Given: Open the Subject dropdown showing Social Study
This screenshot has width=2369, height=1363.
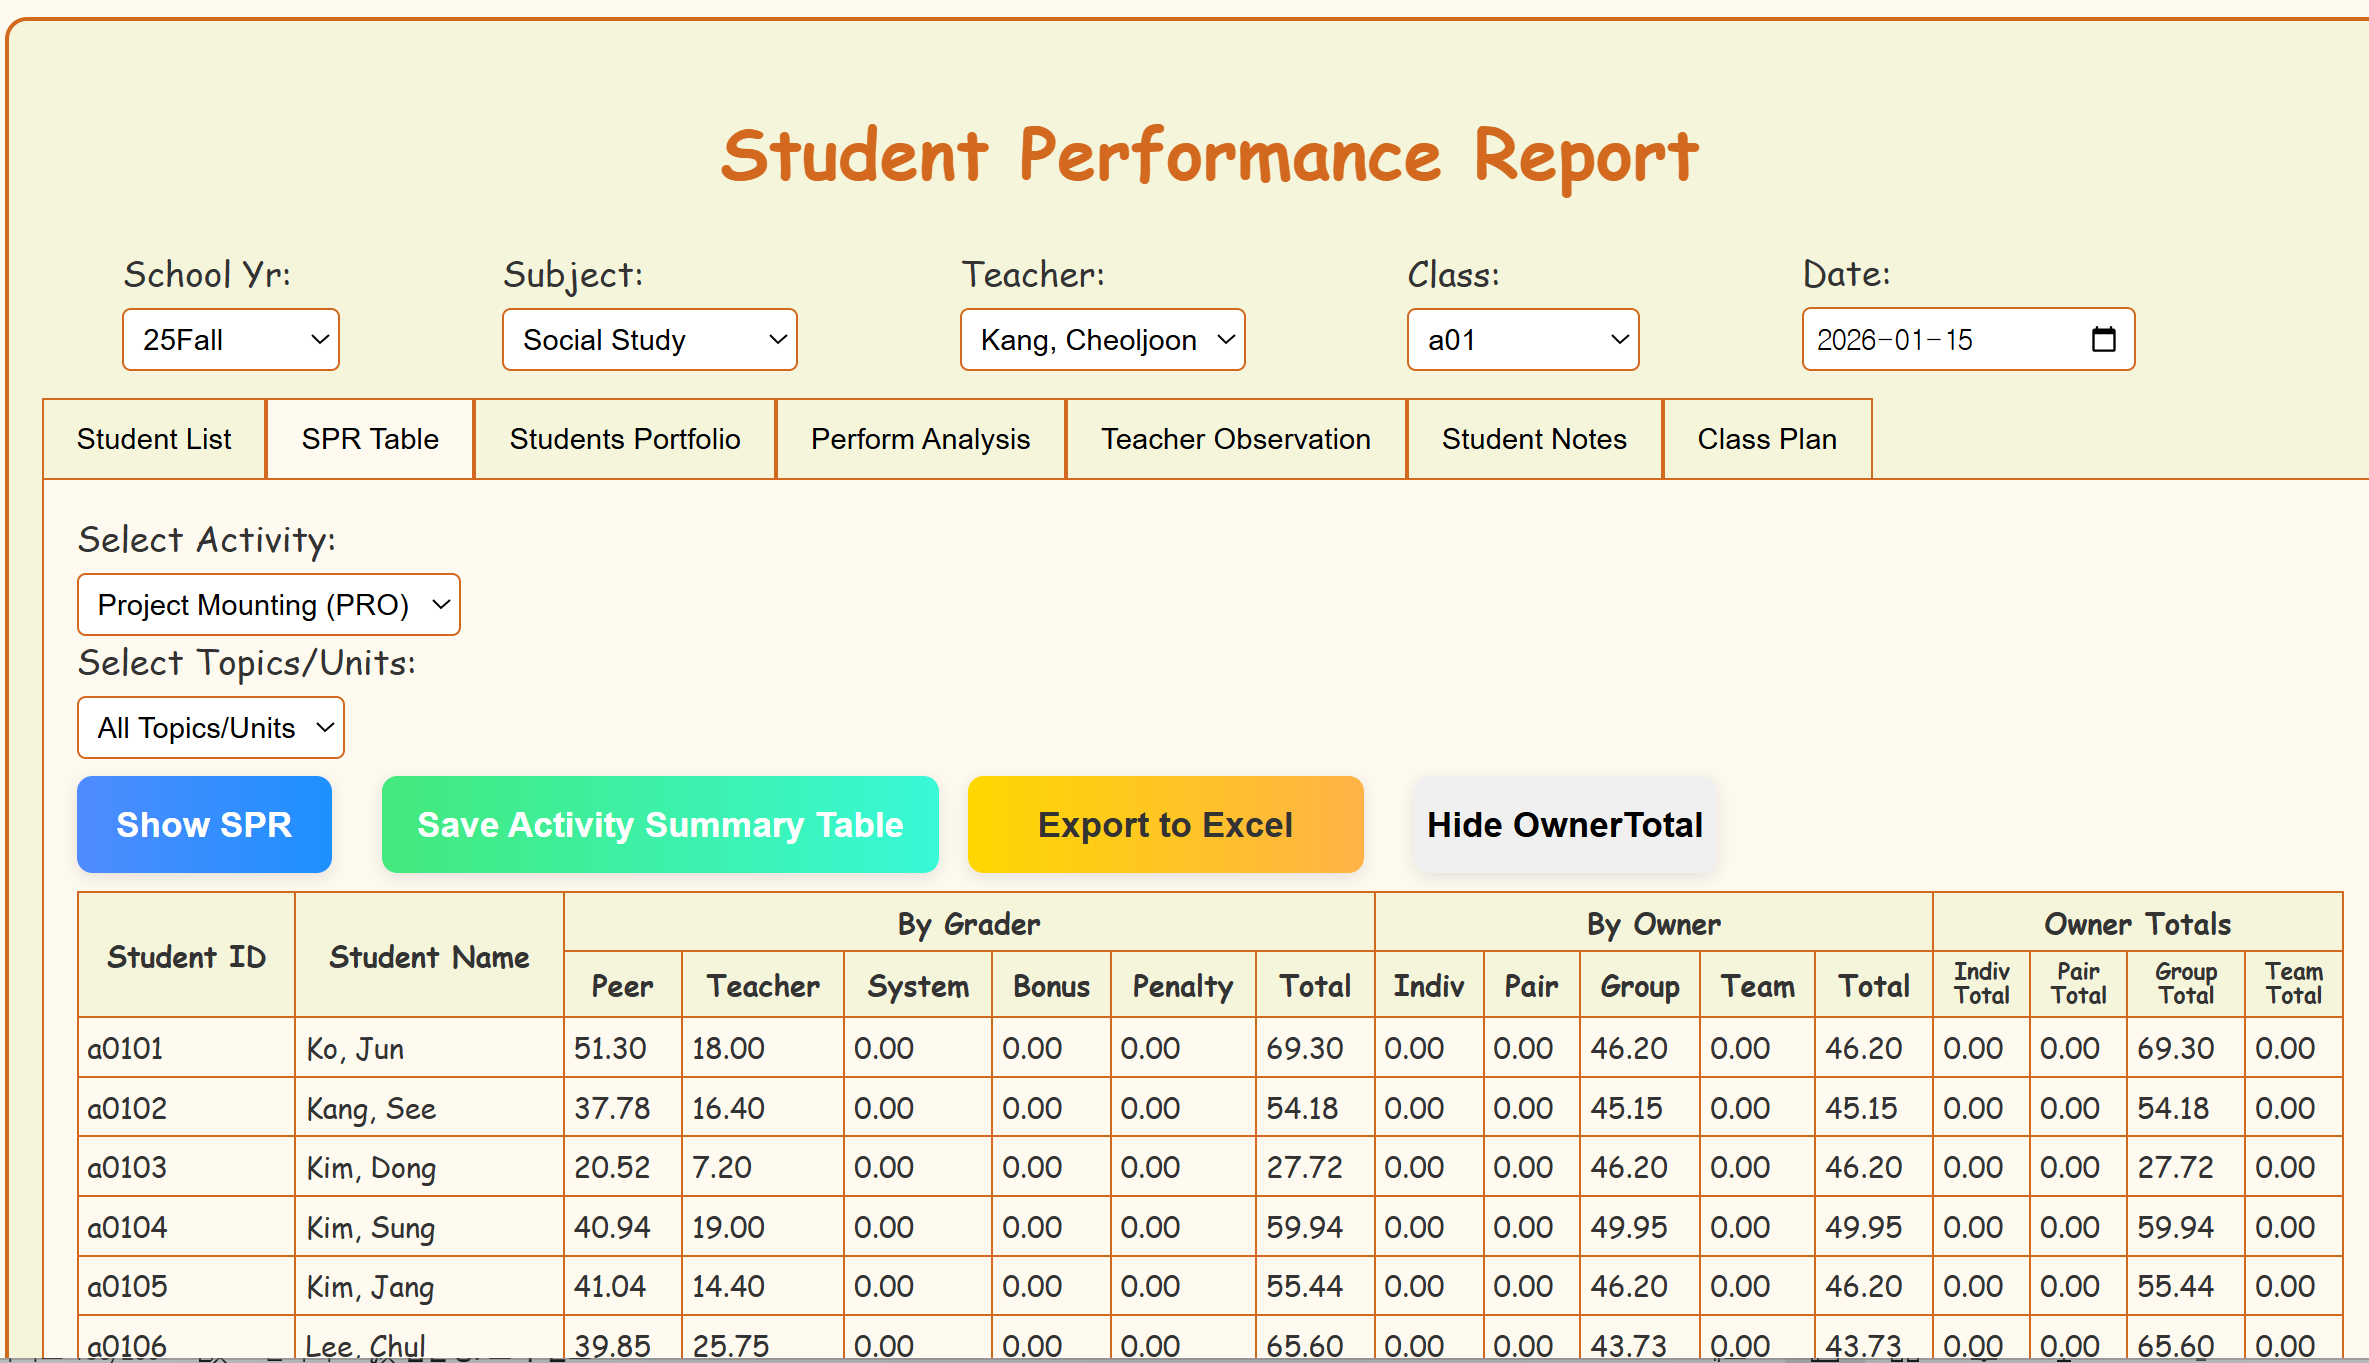Looking at the screenshot, I should [x=649, y=340].
